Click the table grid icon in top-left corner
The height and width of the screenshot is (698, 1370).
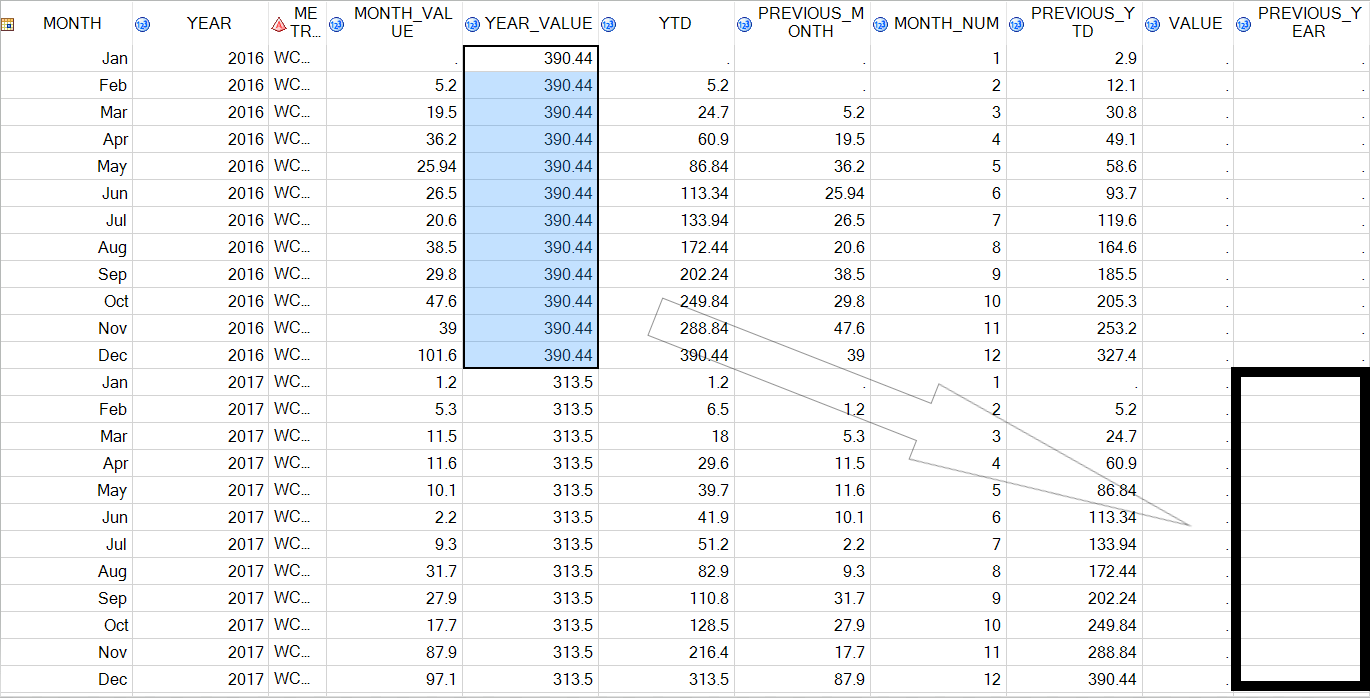pyautogui.click(x=9, y=22)
